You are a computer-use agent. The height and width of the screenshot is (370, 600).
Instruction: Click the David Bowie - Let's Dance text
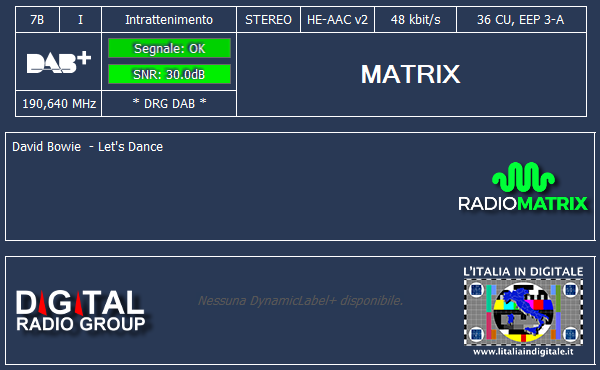(x=87, y=147)
